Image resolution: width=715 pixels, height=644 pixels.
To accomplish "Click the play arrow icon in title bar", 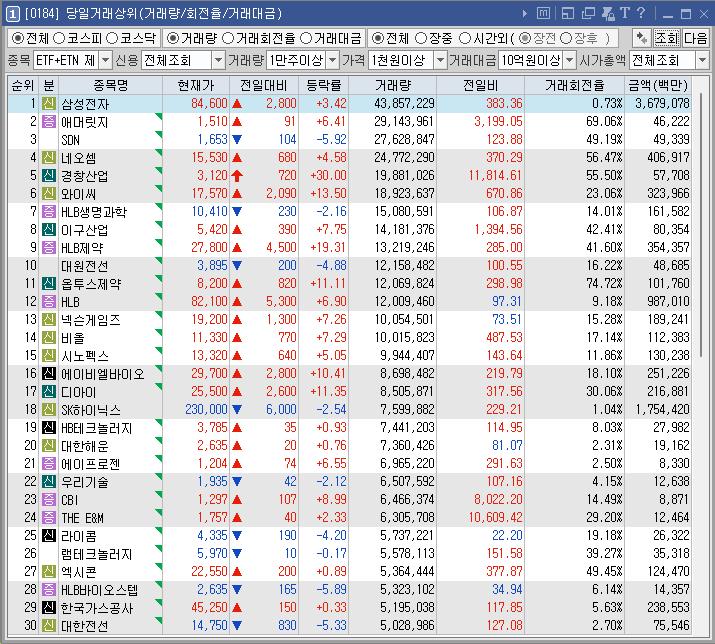I will click(524, 14).
